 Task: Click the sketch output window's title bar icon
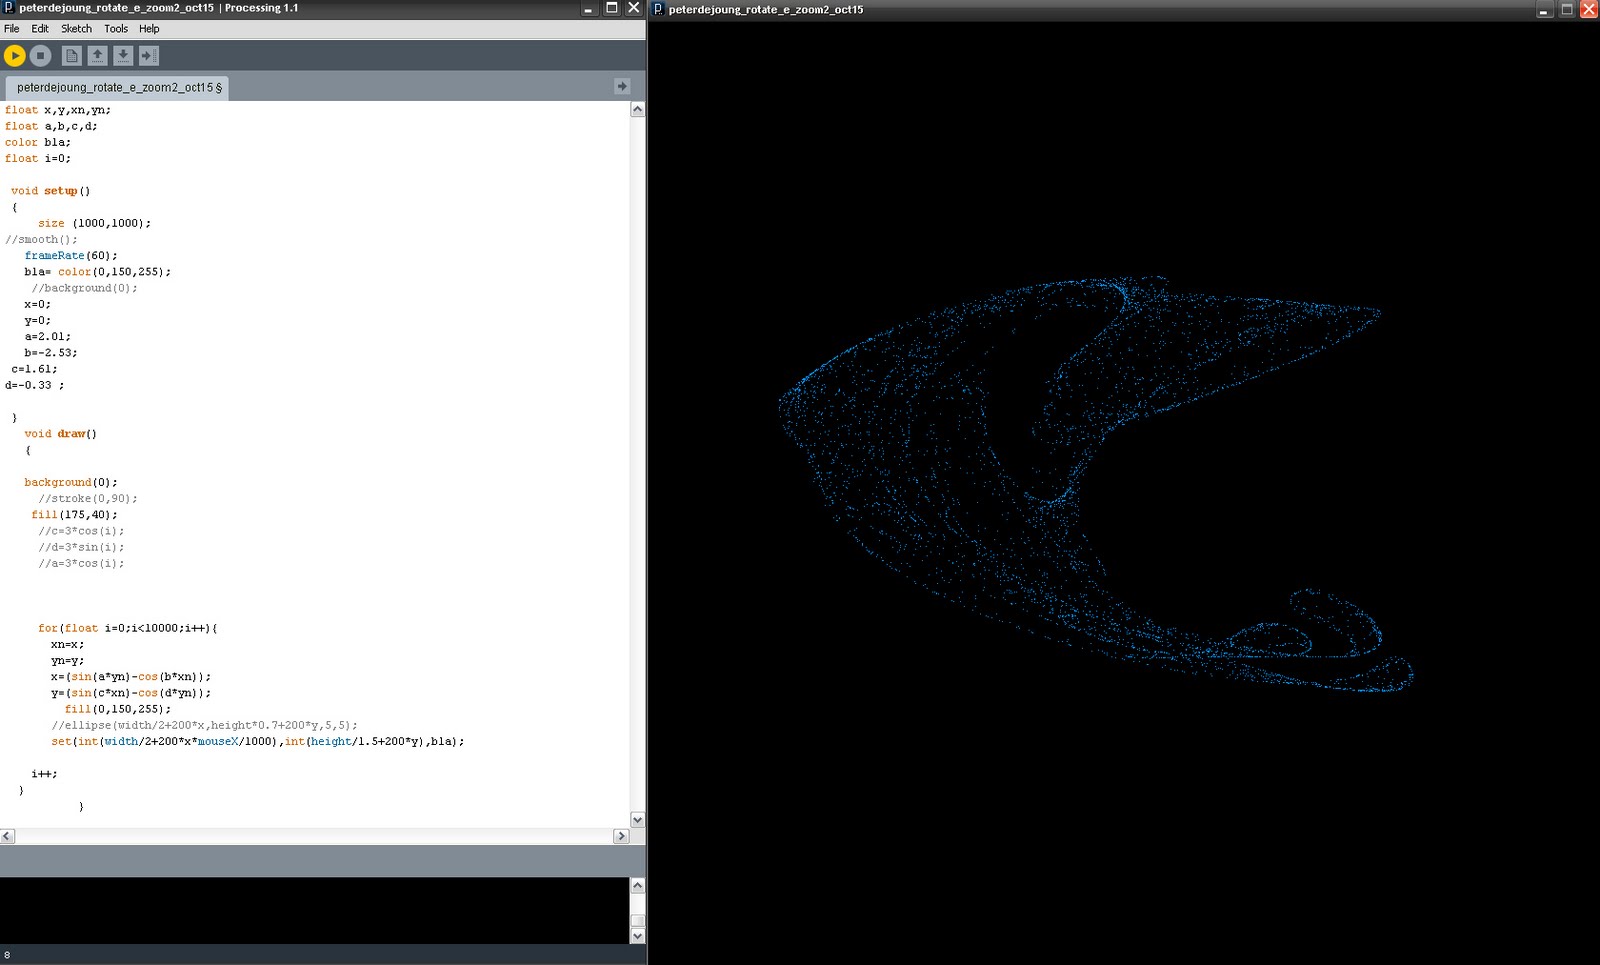657,10
